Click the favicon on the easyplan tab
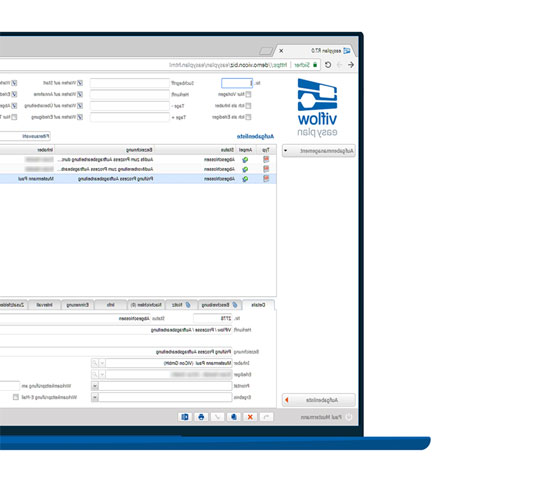540x480 pixels. (x=347, y=51)
